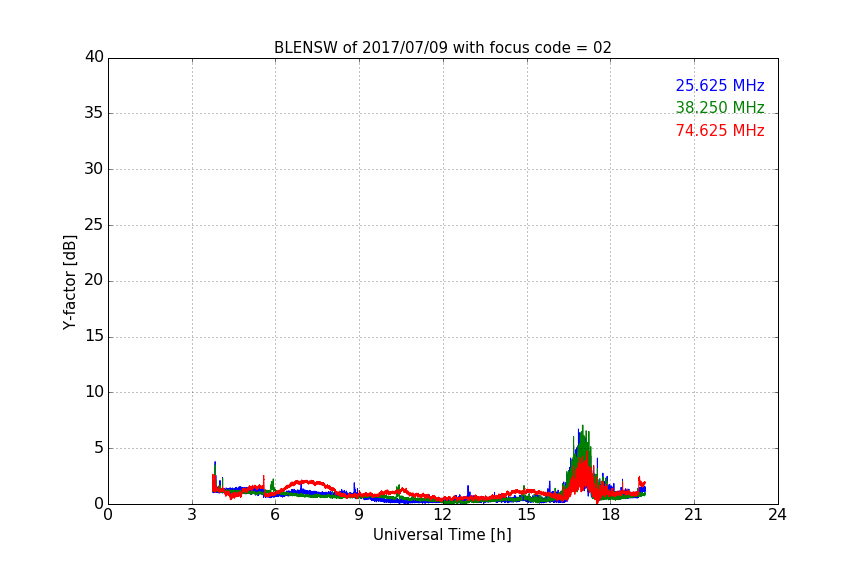Click the x-axis tick label 24
Viewport: 864px width, 576px height.
point(777,515)
